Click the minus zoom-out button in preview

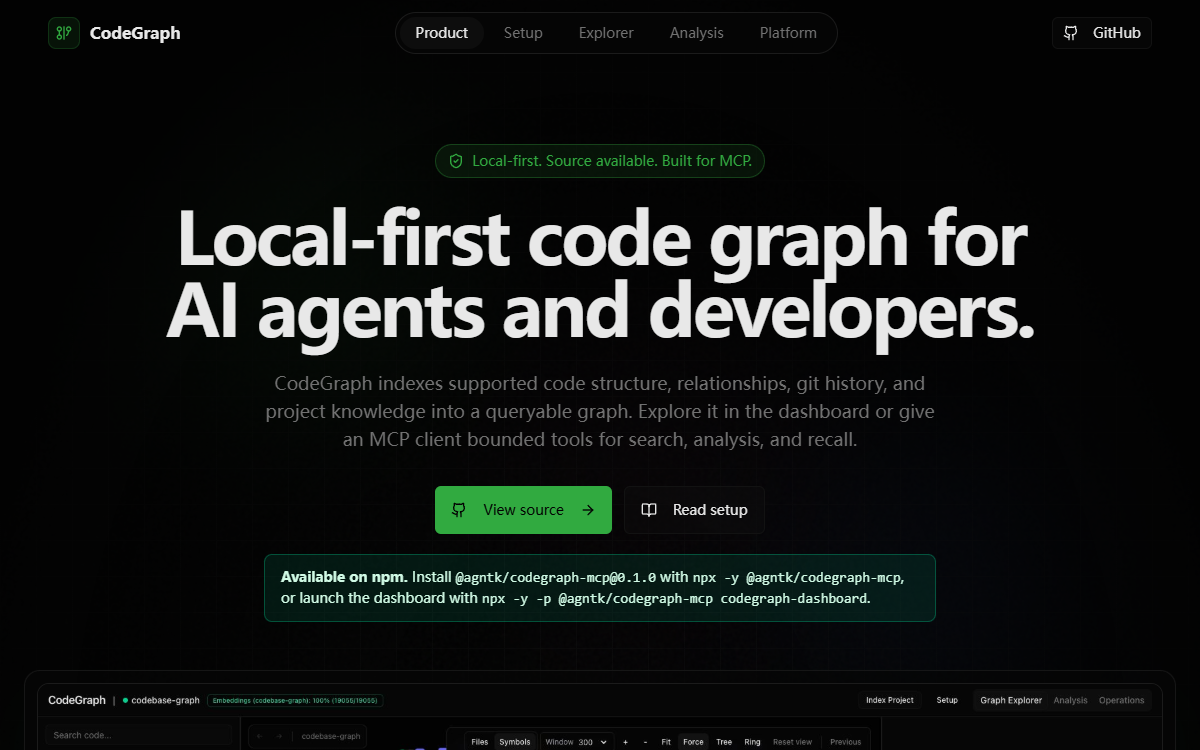pyautogui.click(x=645, y=742)
